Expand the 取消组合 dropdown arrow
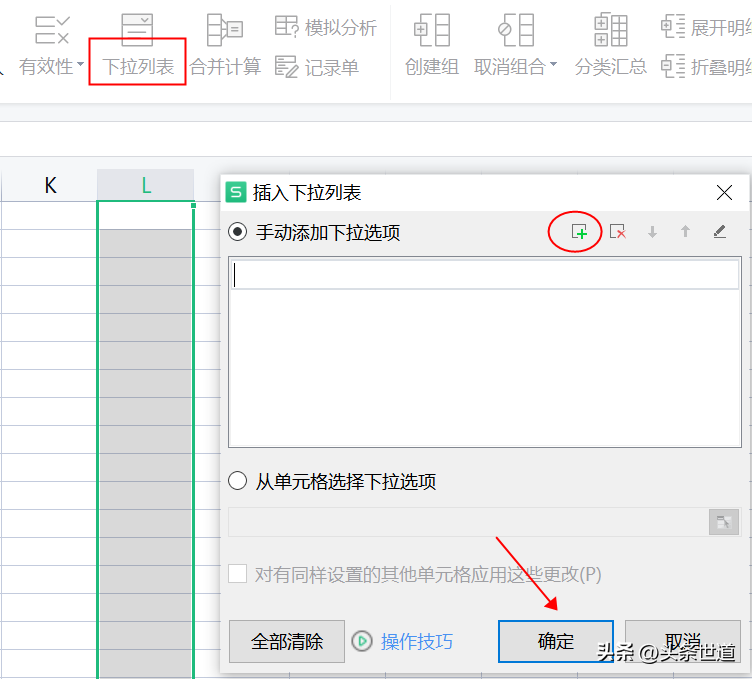Image resolution: width=752 pixels, height=679 pixels. [x=553, y=64]
